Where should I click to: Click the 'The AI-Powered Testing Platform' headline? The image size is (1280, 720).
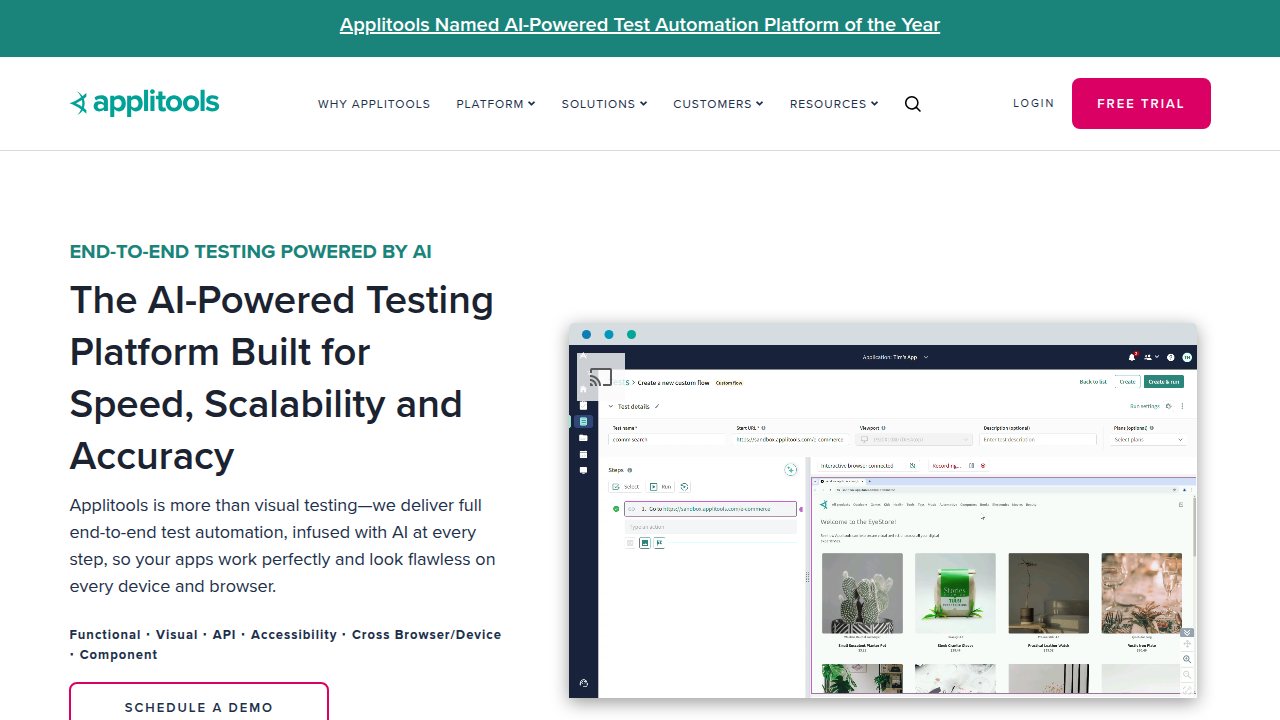[x=282, y=378]
